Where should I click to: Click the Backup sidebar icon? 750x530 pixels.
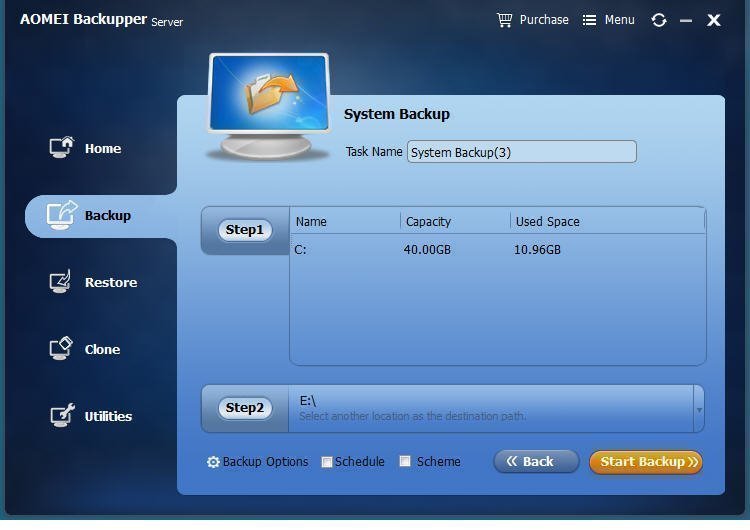coord(62,215)
